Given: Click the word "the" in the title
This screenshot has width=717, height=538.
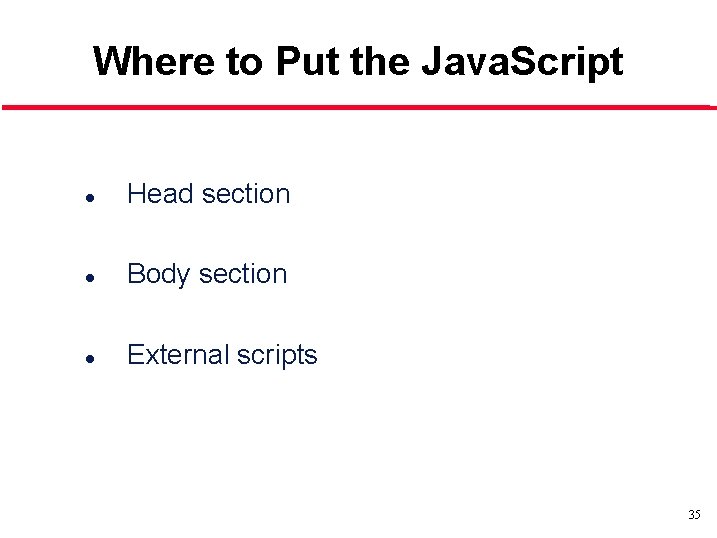Looking at the screenshot, I should click(381, 61).
